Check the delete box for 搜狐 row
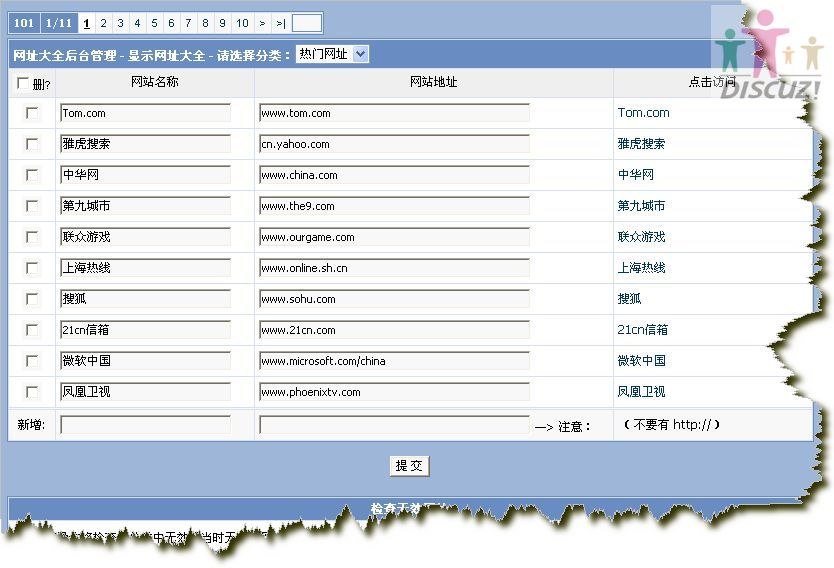834x568 pixels. [x=32, y=299]
